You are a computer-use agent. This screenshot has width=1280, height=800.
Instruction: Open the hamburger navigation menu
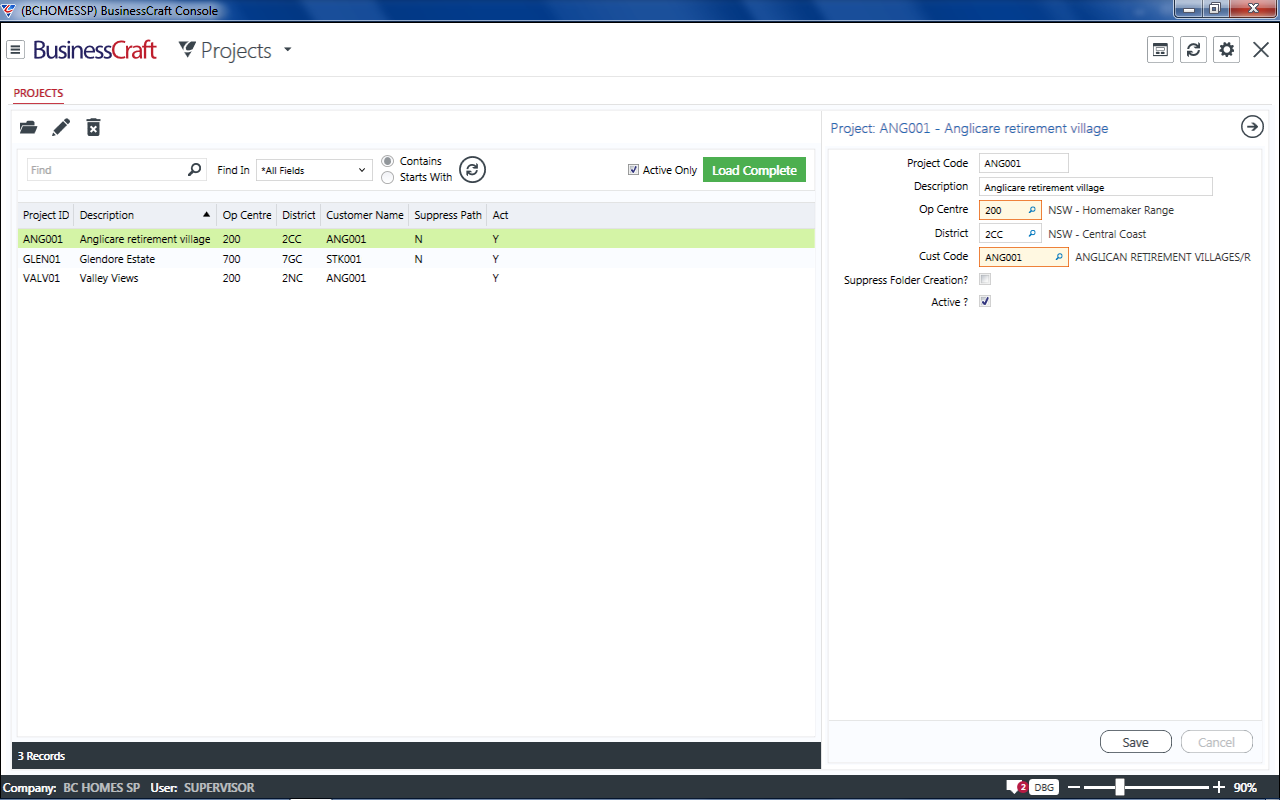point(15,50)
